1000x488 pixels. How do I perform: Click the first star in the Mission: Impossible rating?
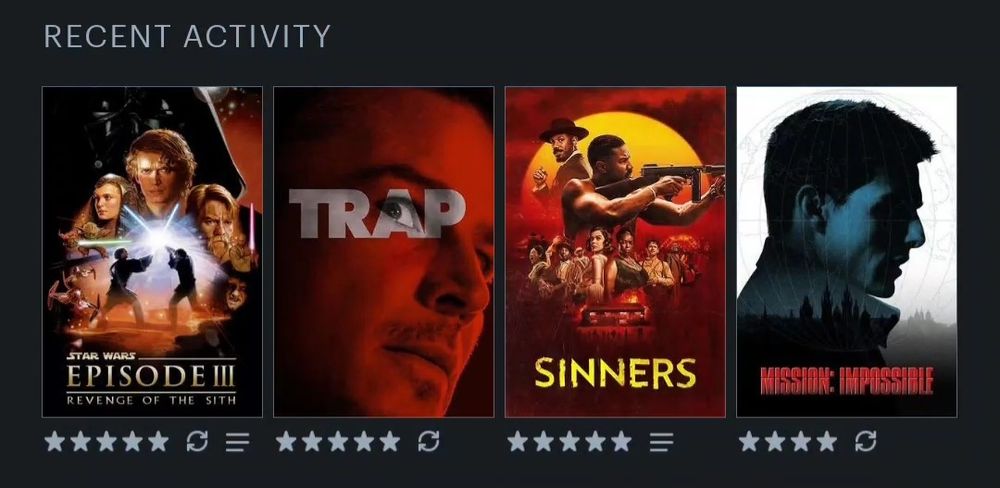coord(749,441)
